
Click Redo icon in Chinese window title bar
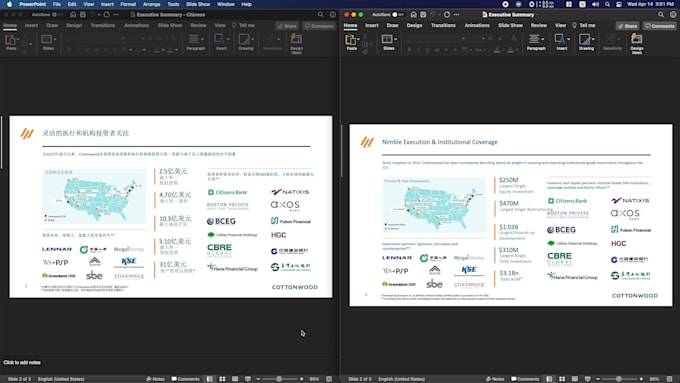click(106, 14)
